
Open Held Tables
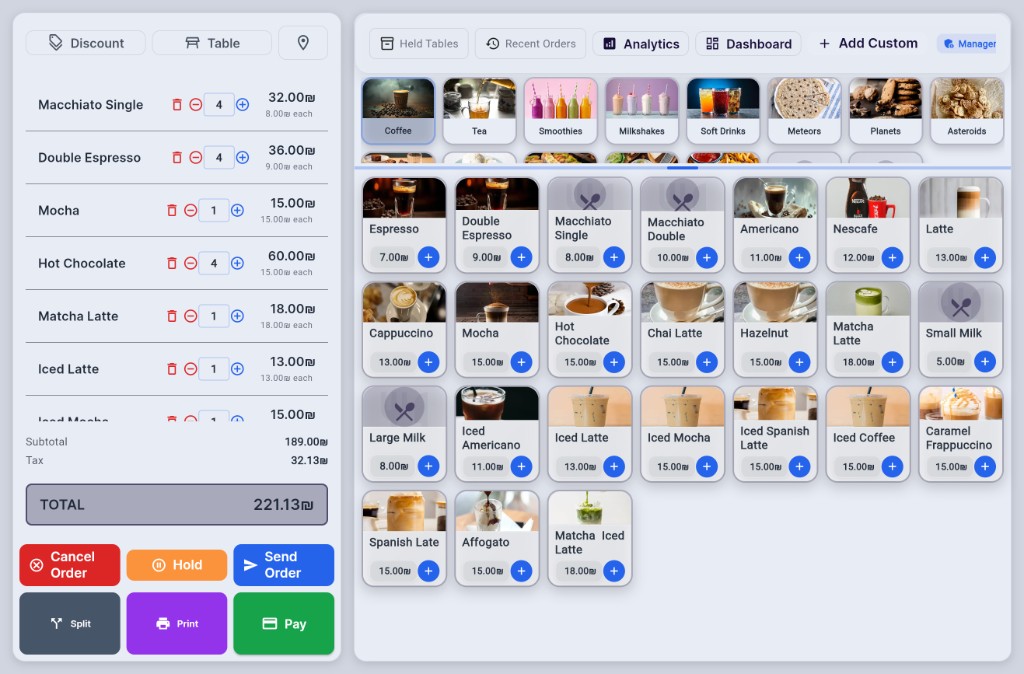(419, 44)
